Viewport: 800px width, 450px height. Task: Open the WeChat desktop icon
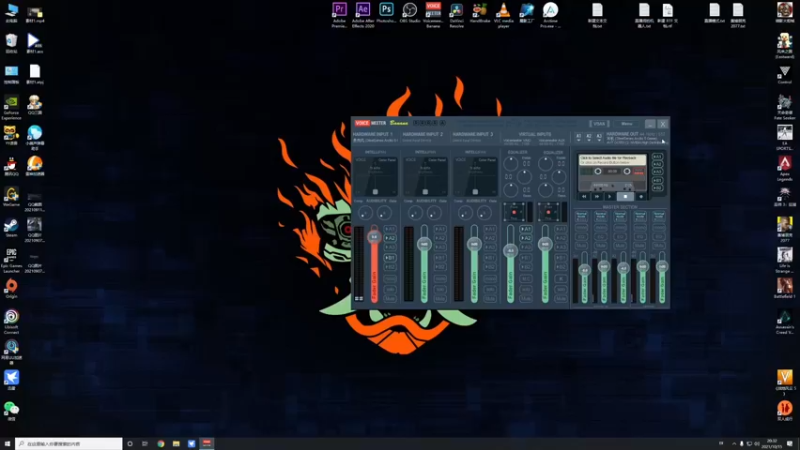11,411
